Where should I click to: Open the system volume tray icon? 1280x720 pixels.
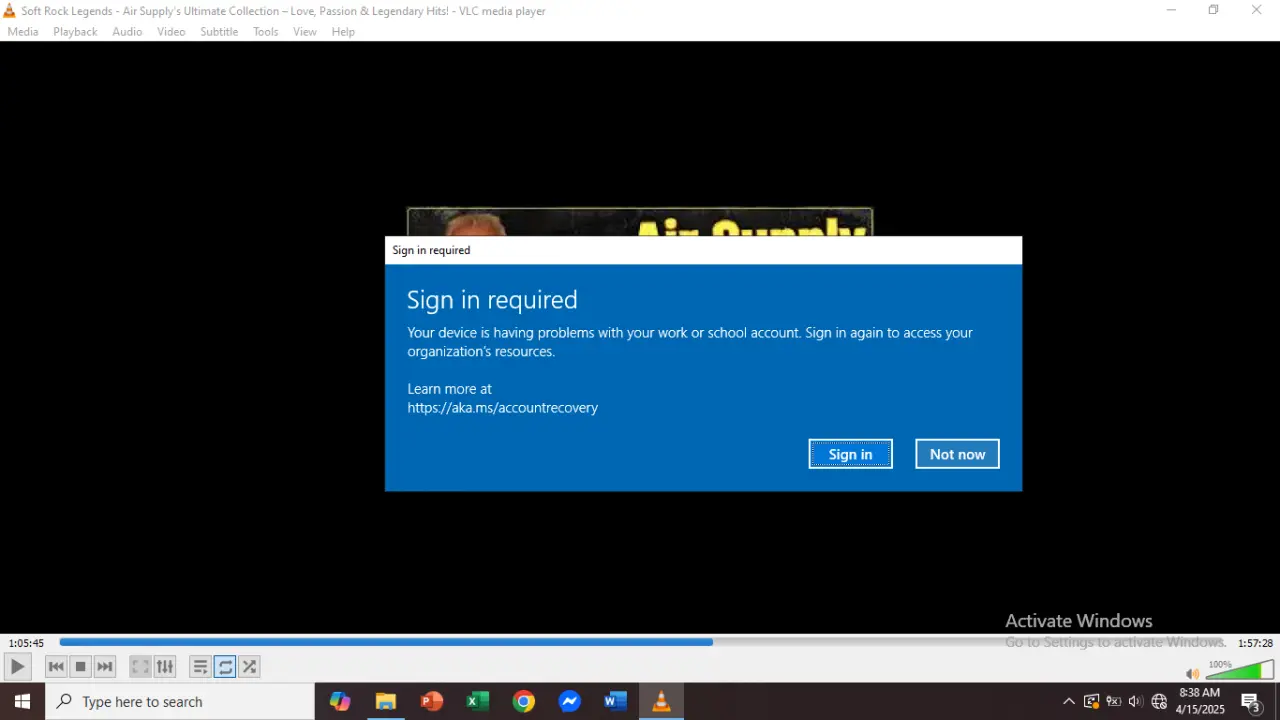(1135, 701)
